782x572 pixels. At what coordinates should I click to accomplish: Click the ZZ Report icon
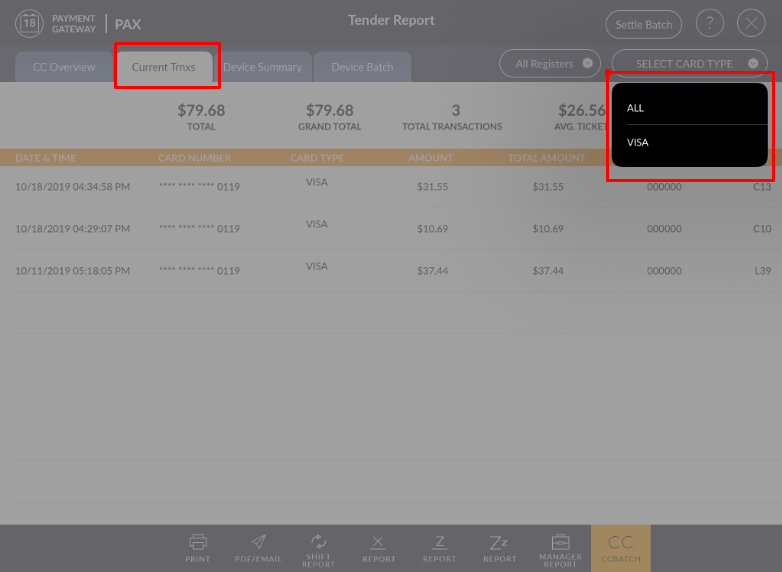pos(500,543)
